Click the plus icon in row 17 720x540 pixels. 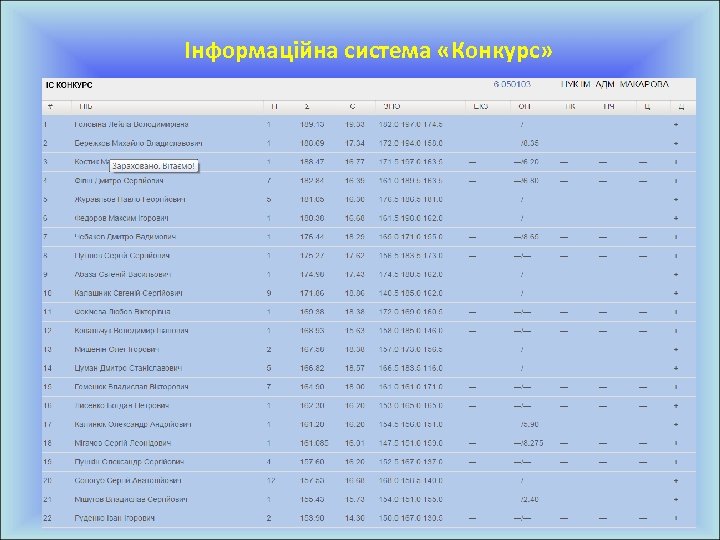676,425
